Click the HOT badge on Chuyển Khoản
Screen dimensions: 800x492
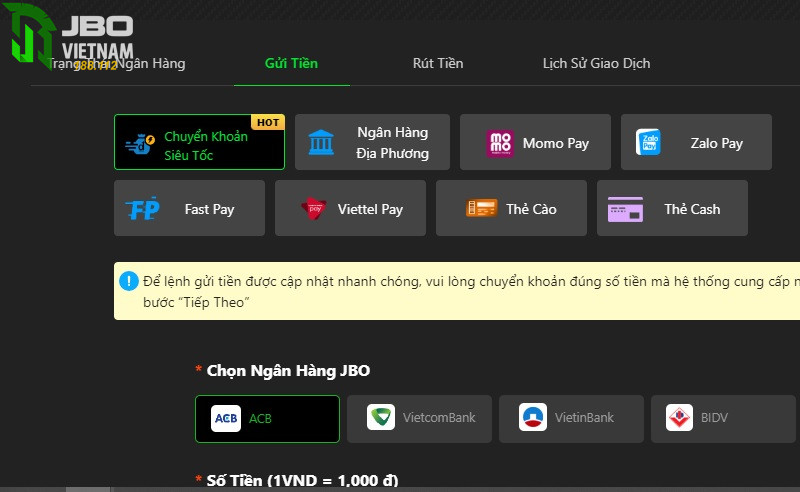tap(268, 122)
